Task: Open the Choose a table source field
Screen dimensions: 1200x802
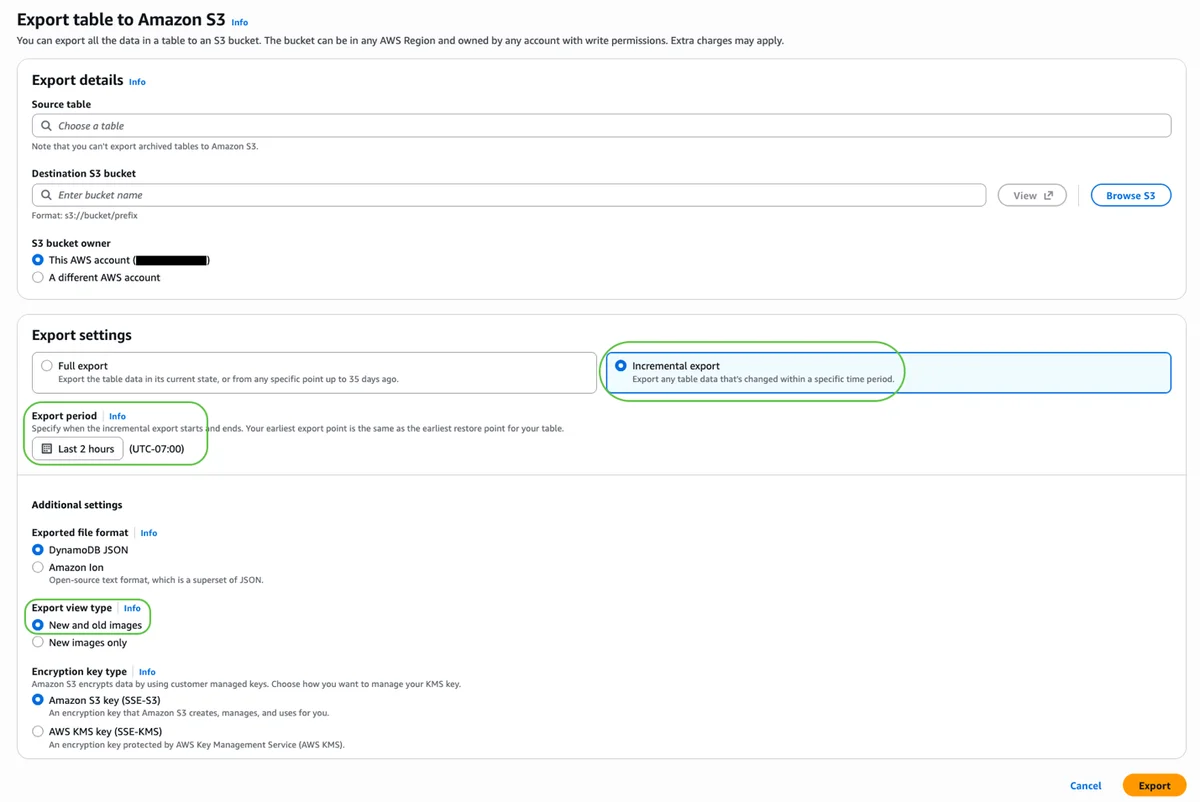Action: (x=601, y=126)
